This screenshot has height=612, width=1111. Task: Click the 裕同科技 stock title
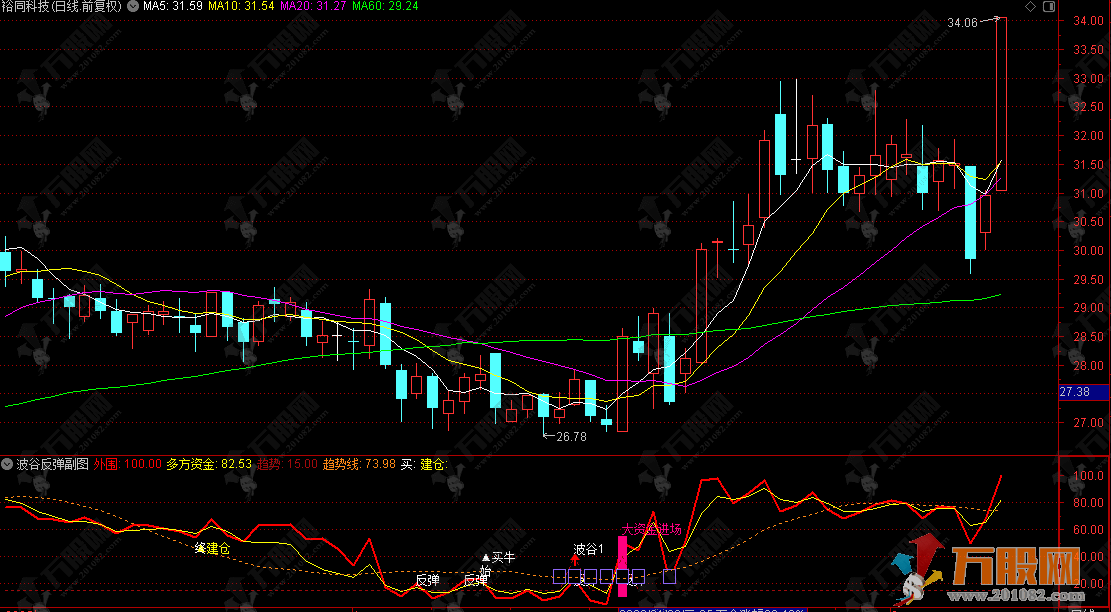(62, 6)
